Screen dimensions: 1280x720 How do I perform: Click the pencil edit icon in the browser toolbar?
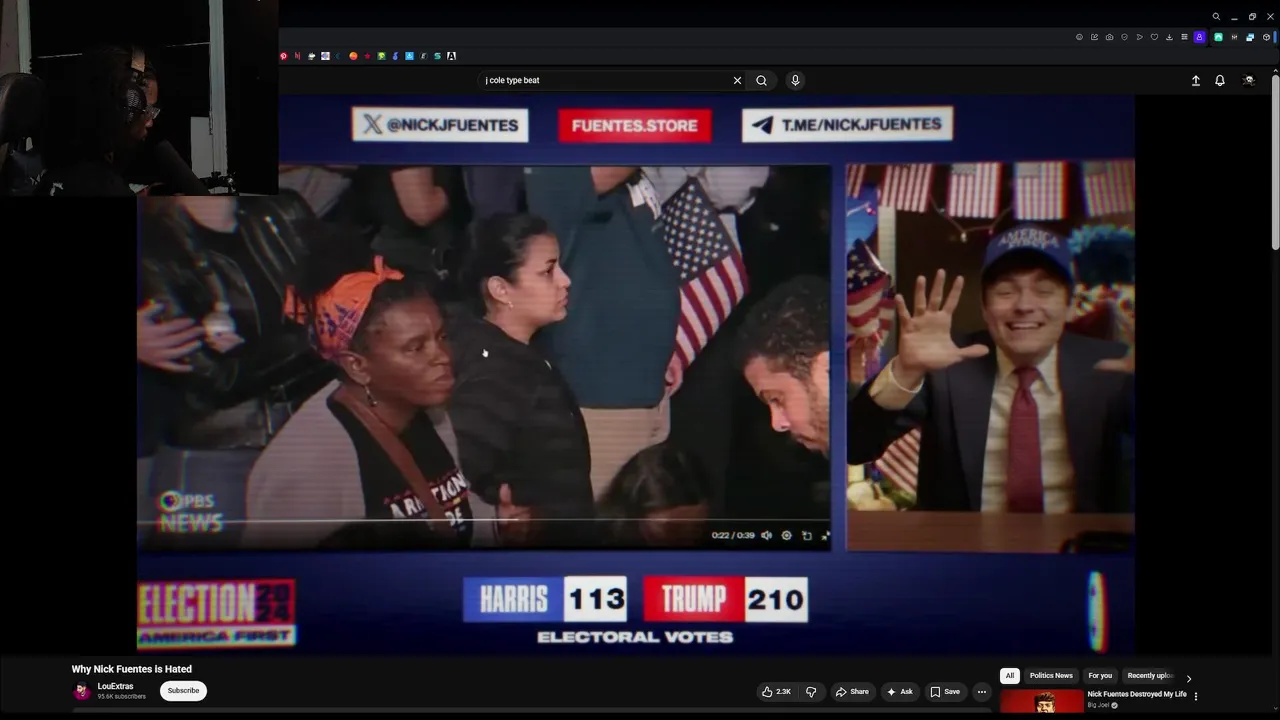(1094, 37)
